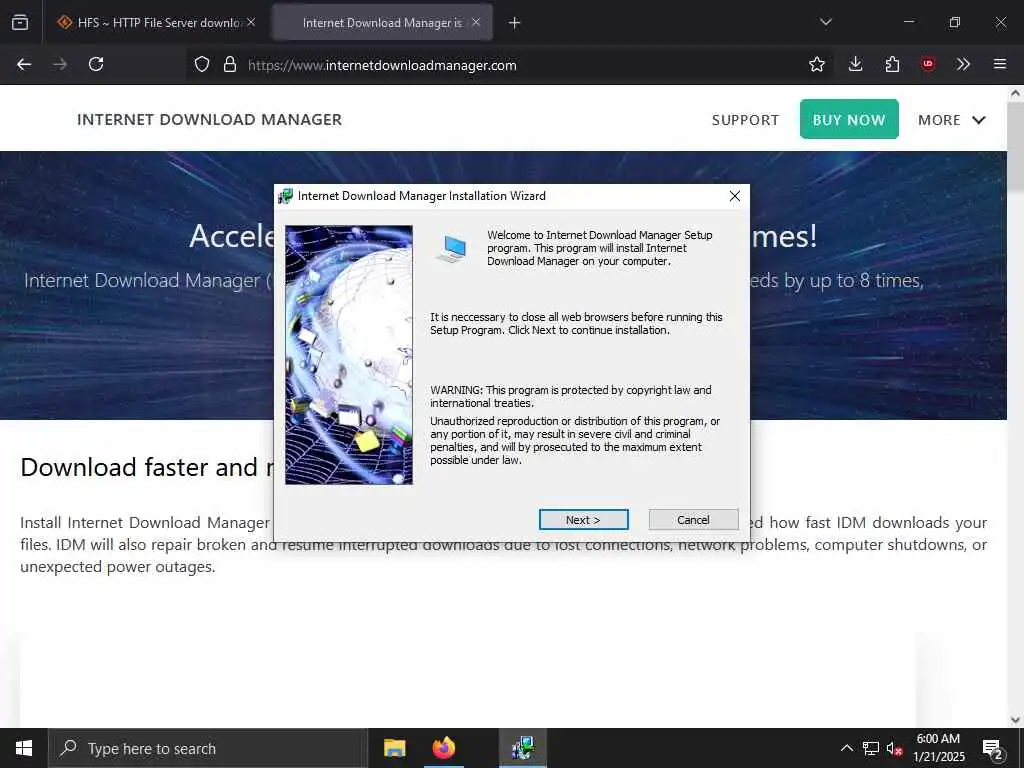Select the Internet Download Manager tab
This screenshot has width=1024, height=768.
pos(382,23)
